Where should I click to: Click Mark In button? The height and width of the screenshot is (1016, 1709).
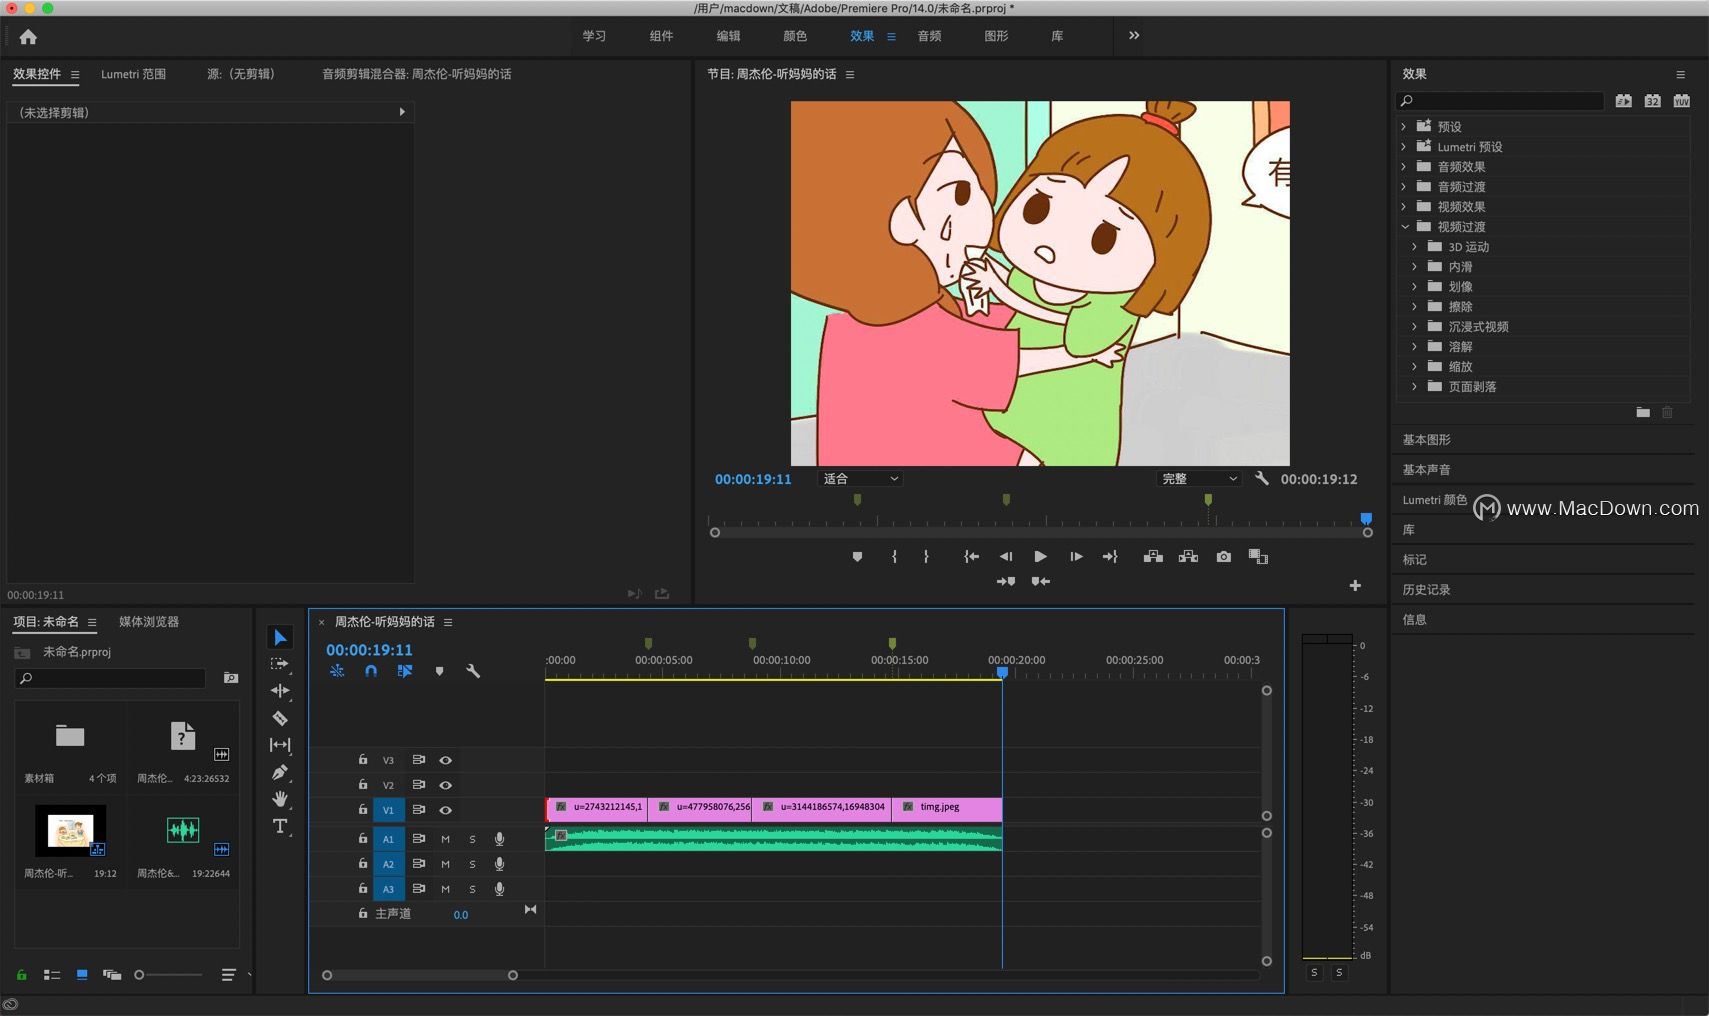[894, 557]
